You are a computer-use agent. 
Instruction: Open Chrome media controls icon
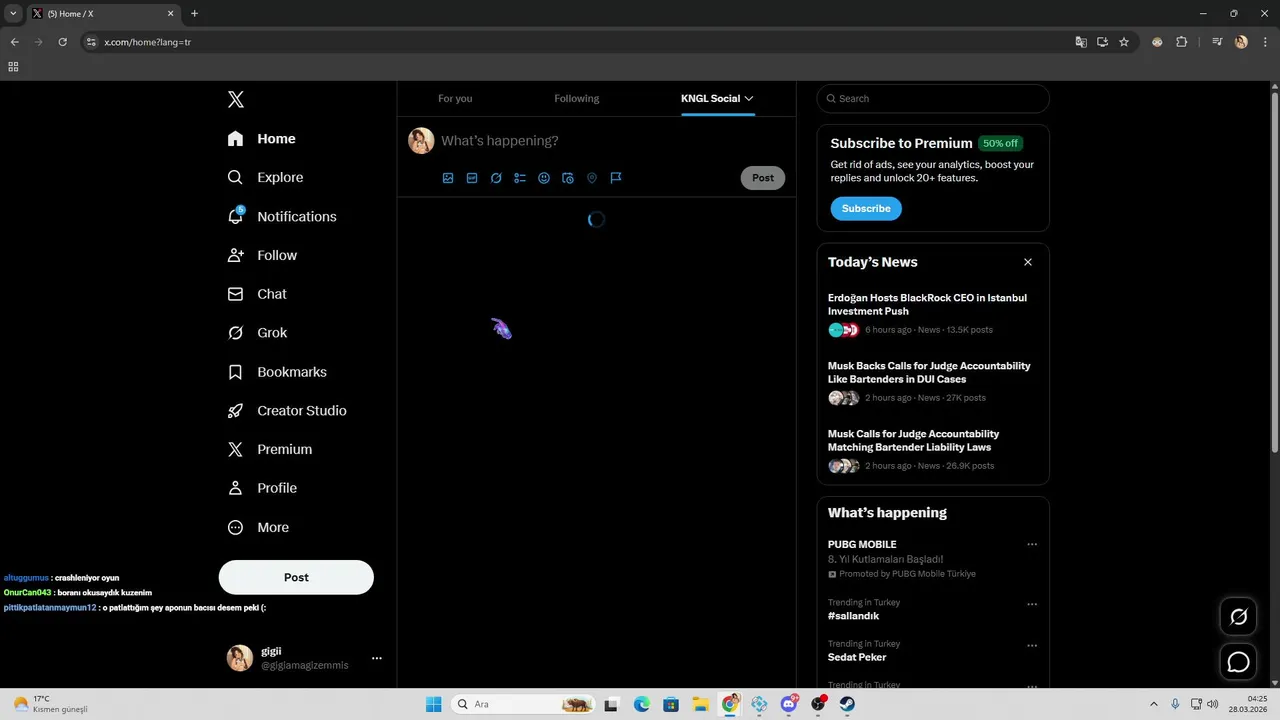pos(1217,42)
